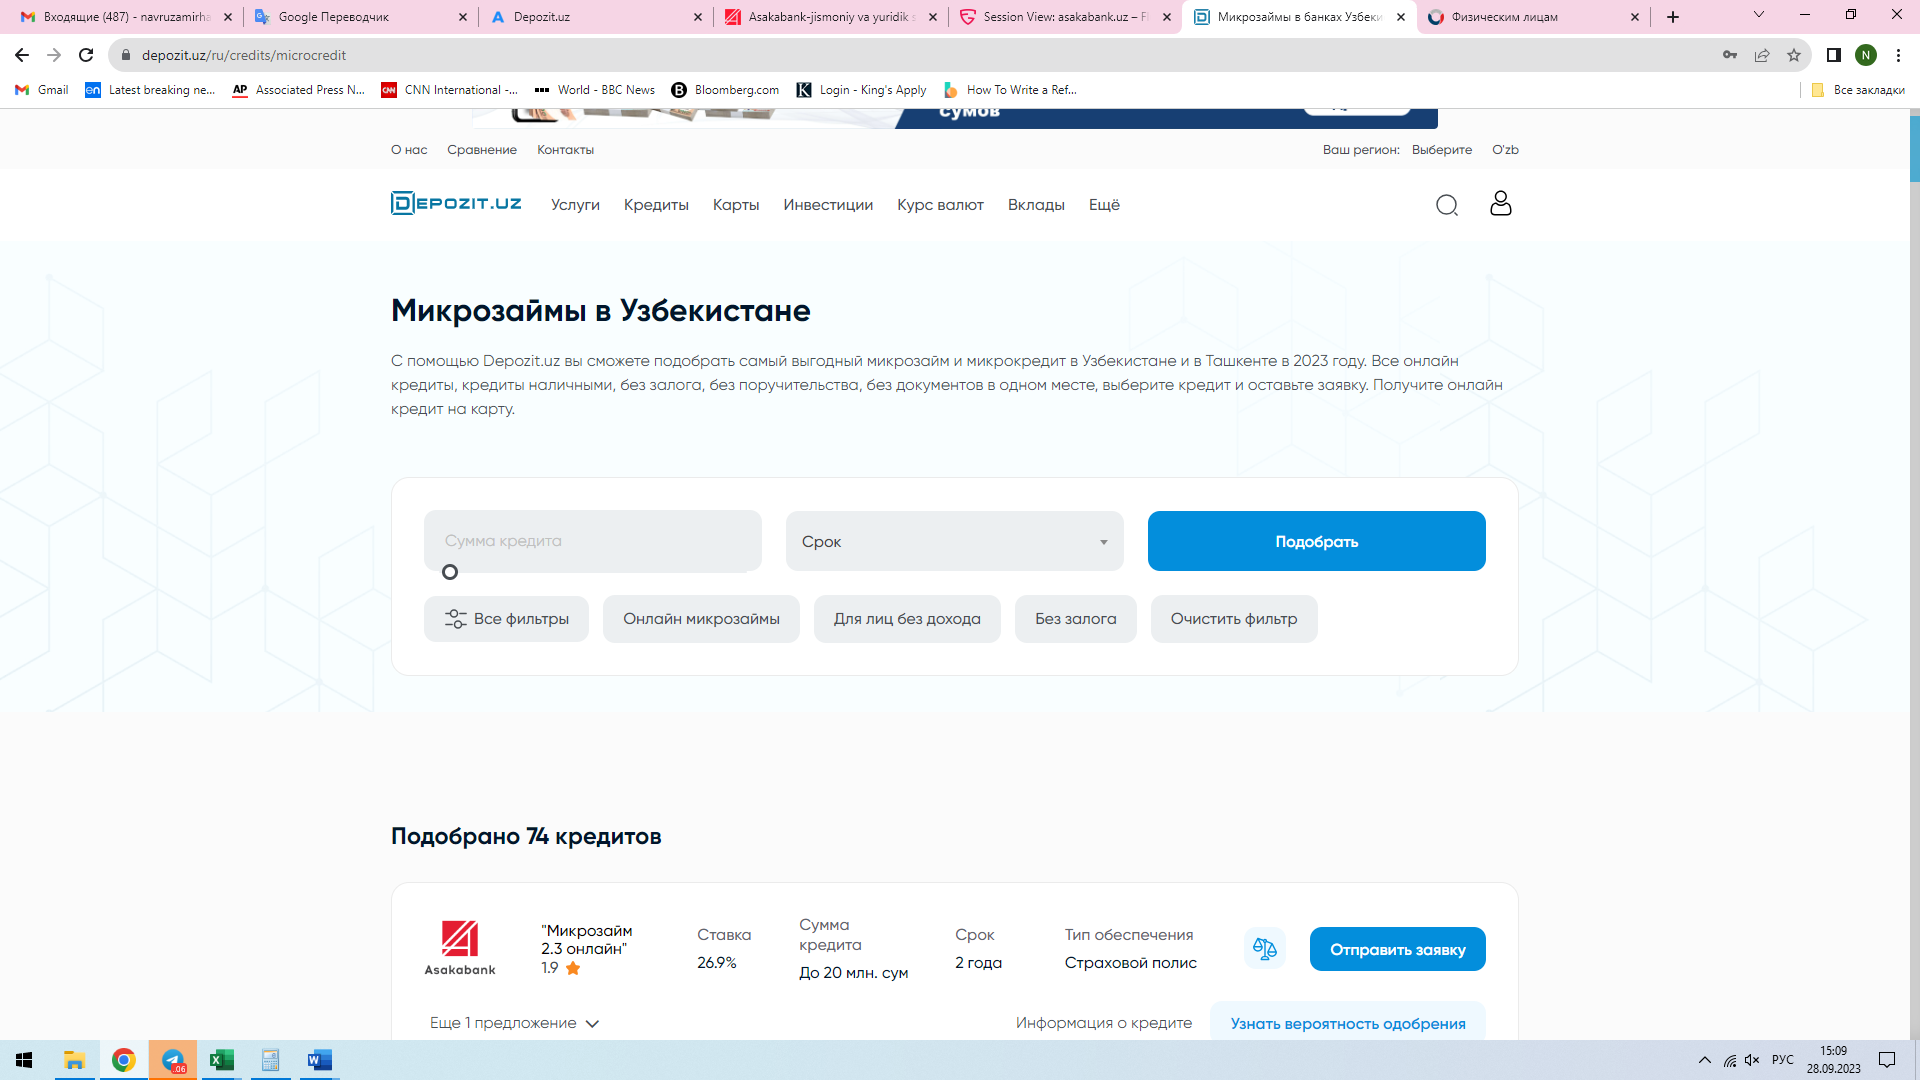Click the Сумма кредита input field
This screenshot has height=1080, width=1920.
pos(592,540)
